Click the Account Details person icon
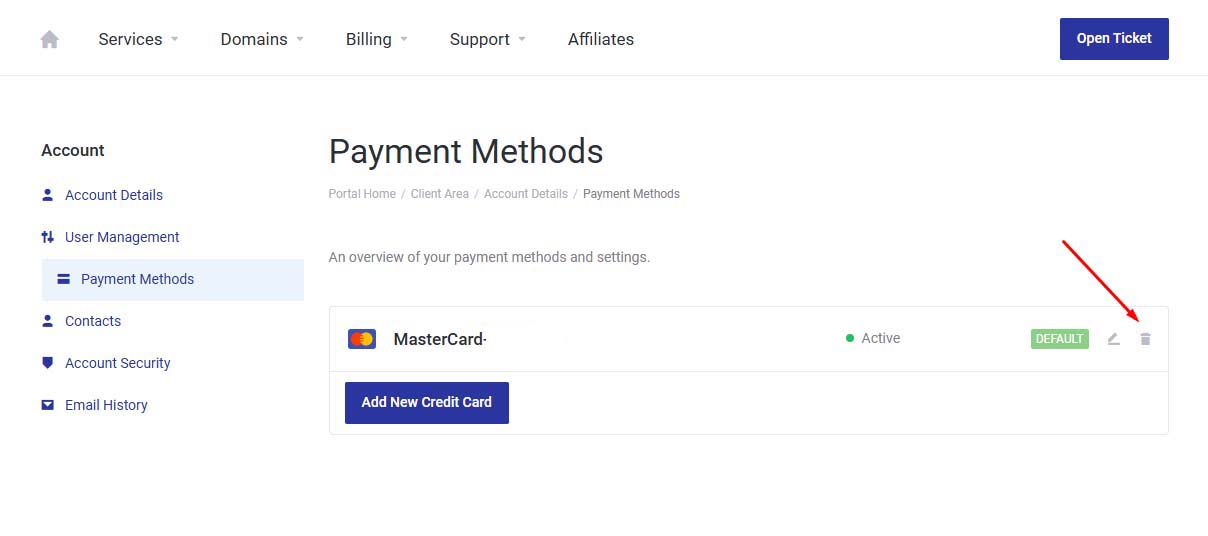Screen dimensions: 1208x536 coord(47,195)
